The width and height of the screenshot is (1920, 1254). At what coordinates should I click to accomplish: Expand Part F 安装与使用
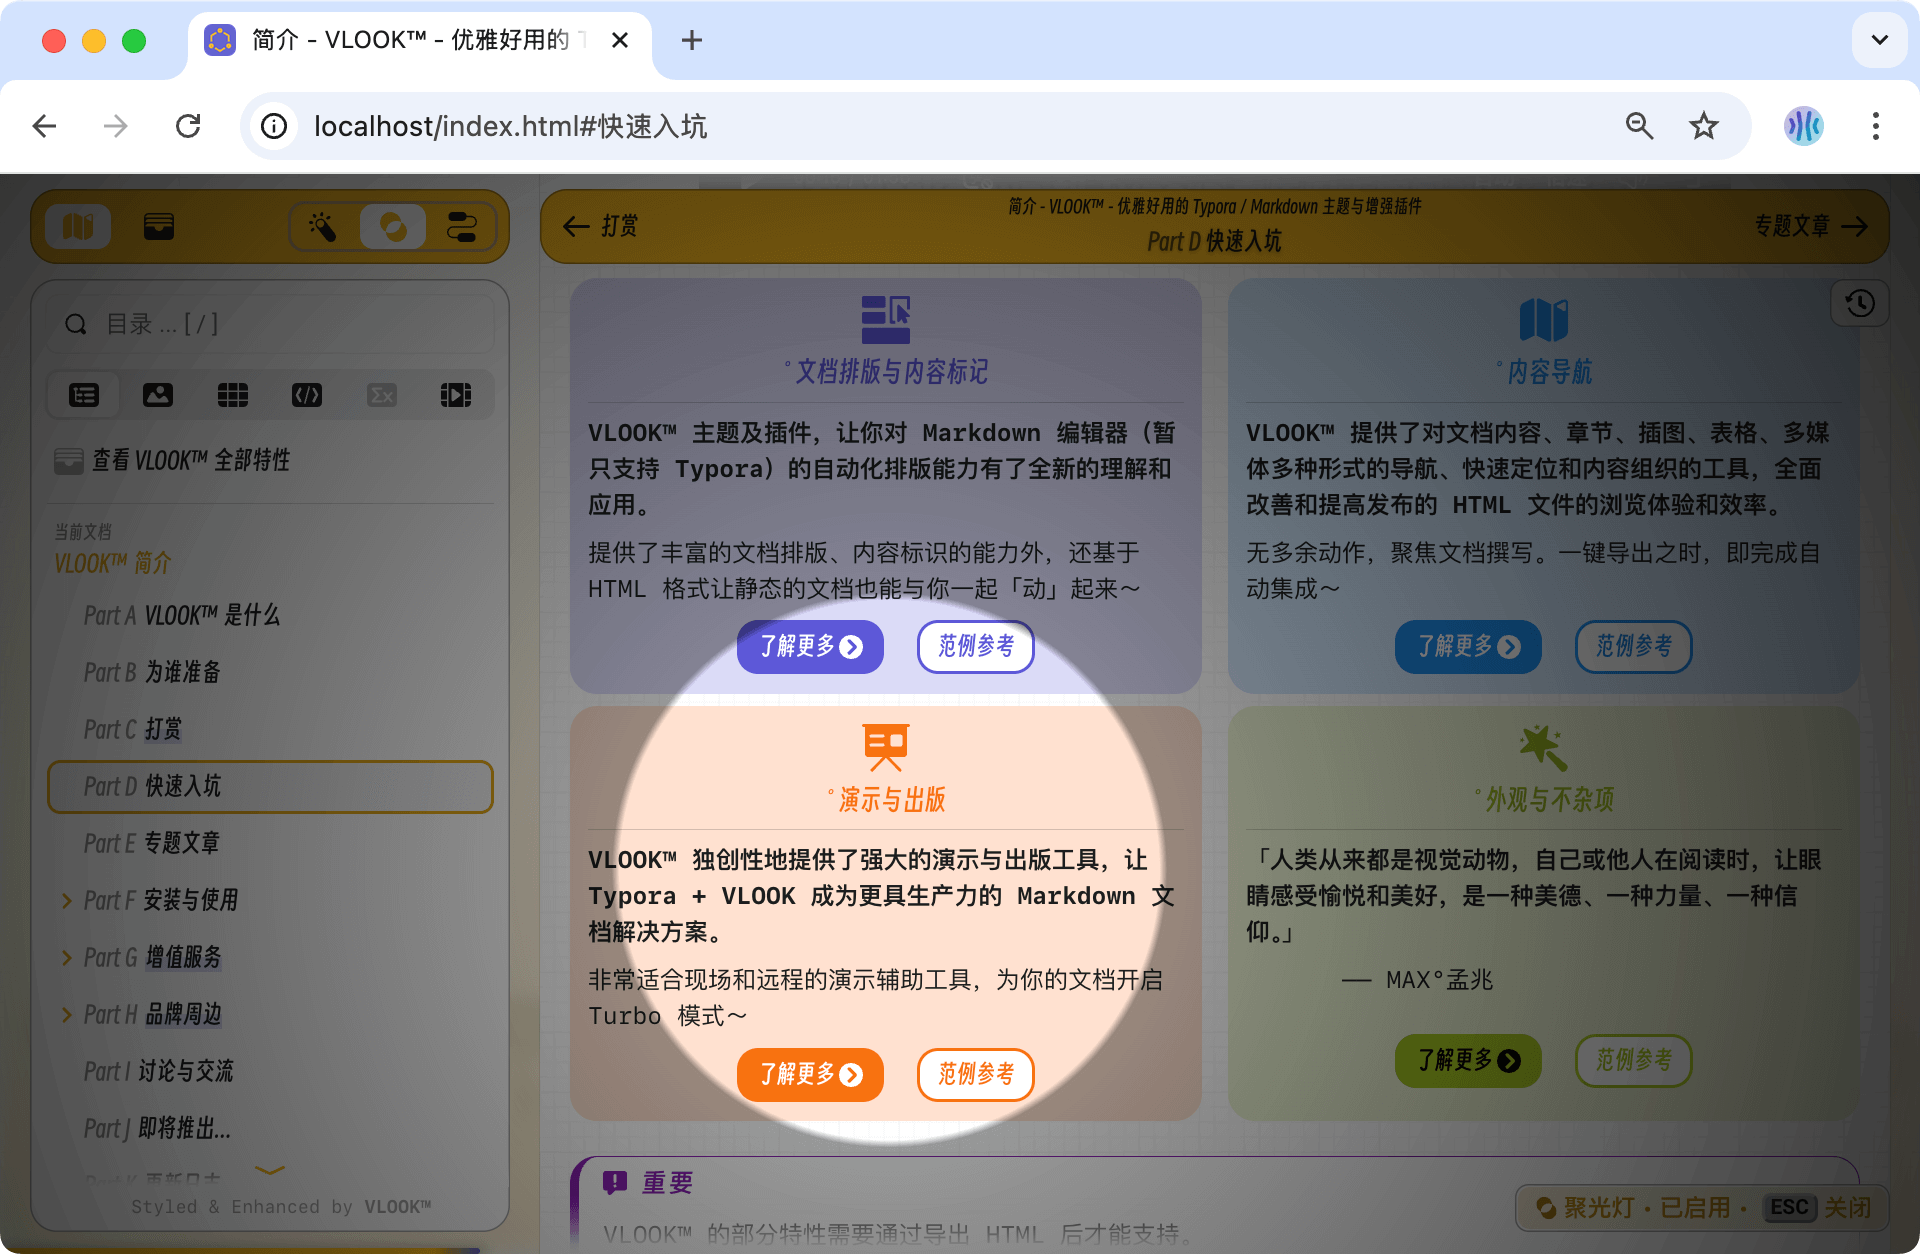click(66, 900)
